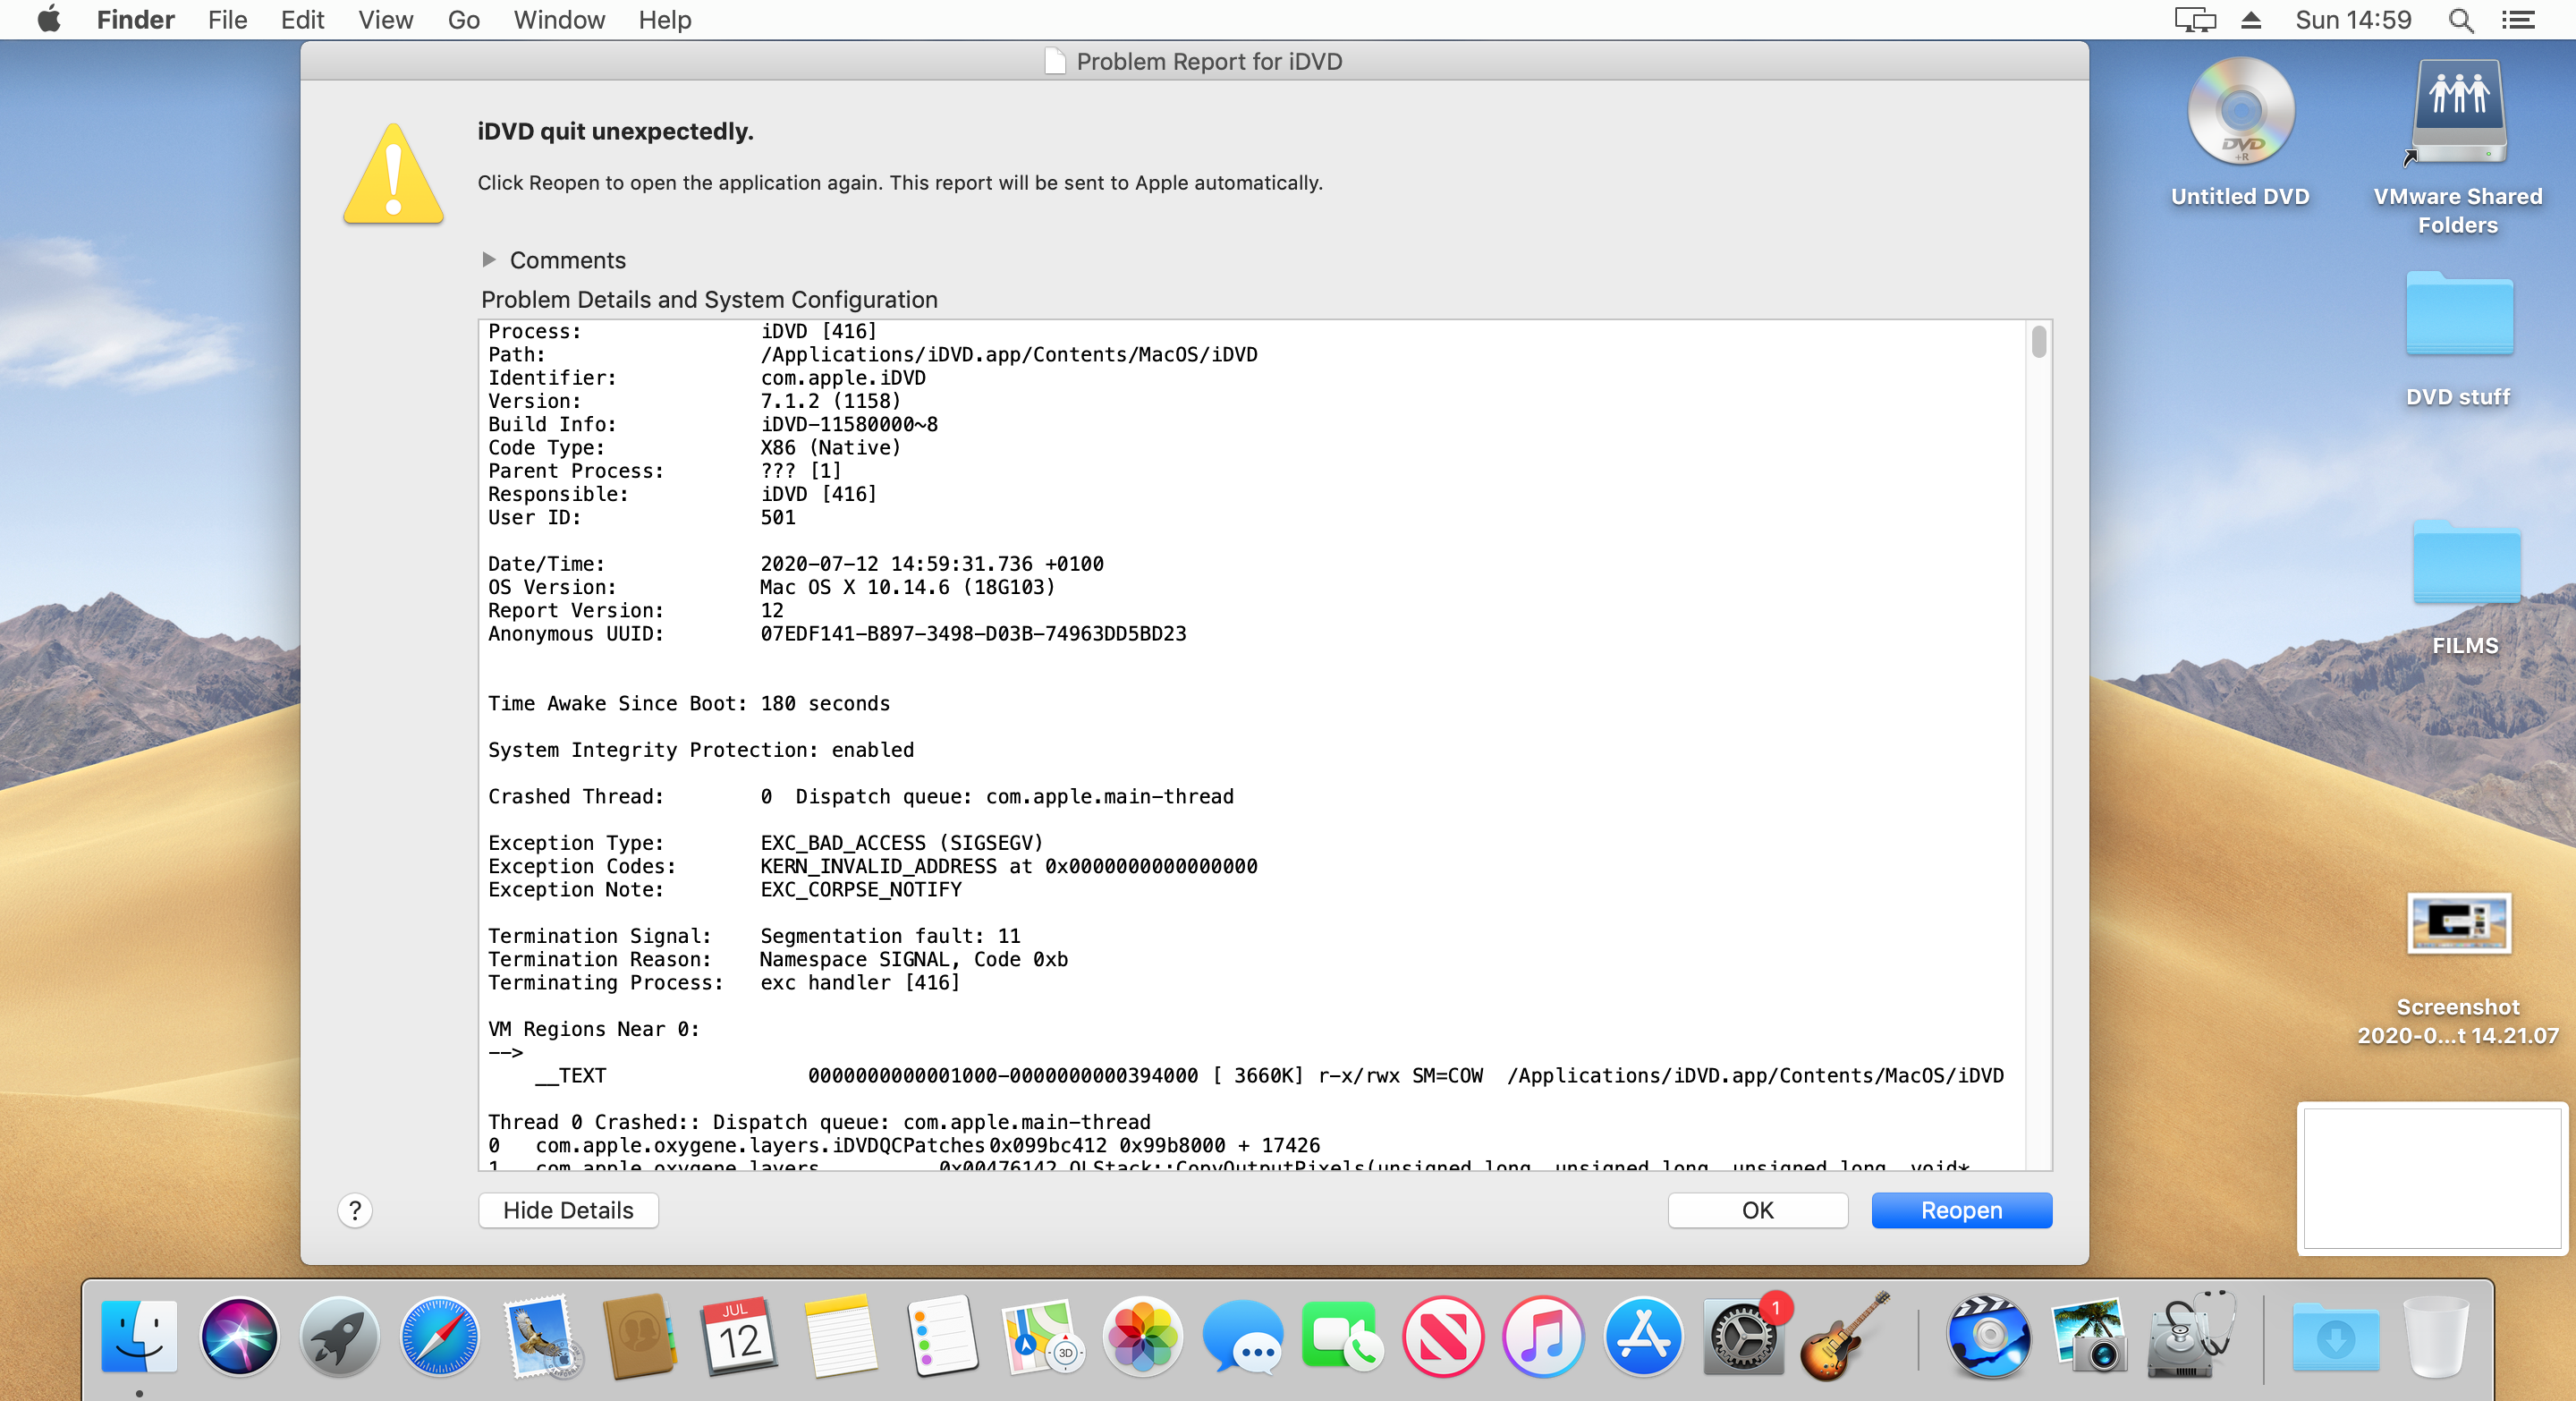
Task: Launch GarageBand from the Dock
Action: click(1842, 1338)
